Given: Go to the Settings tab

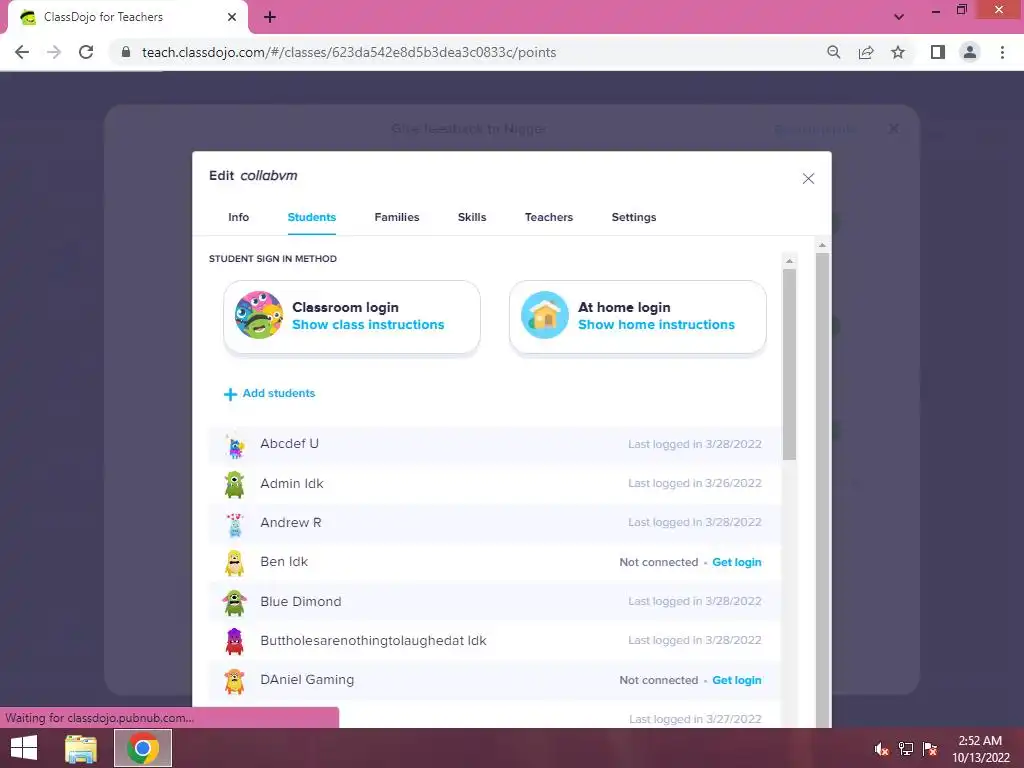Looking at the screenshot, I should 633,217.
